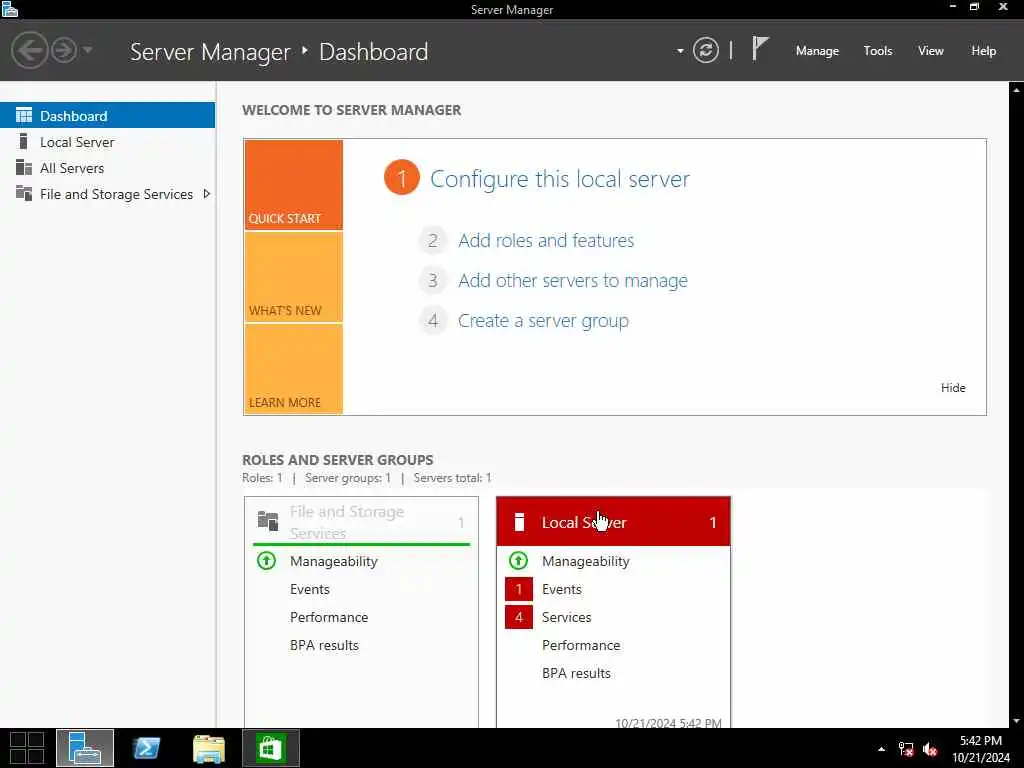The height and width of the screenshot is (768, 1024).
Task: Open the Tools menu
Action: pyautogui.click(x=878, y=51)
